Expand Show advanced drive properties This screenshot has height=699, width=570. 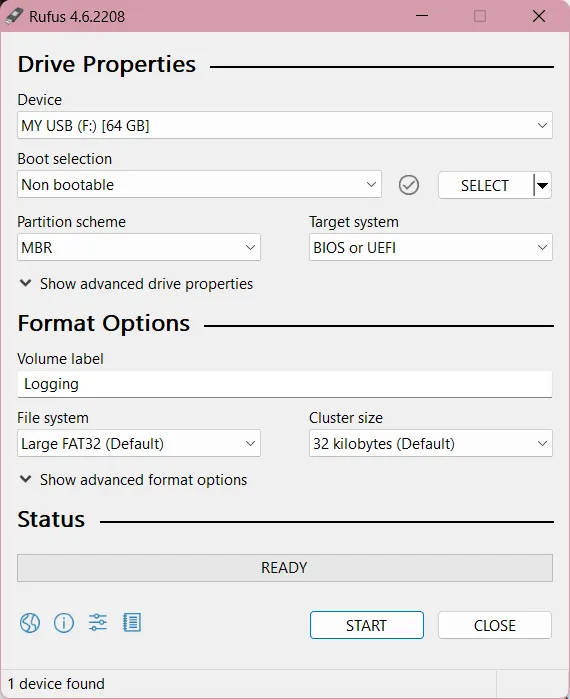point(136,284)
